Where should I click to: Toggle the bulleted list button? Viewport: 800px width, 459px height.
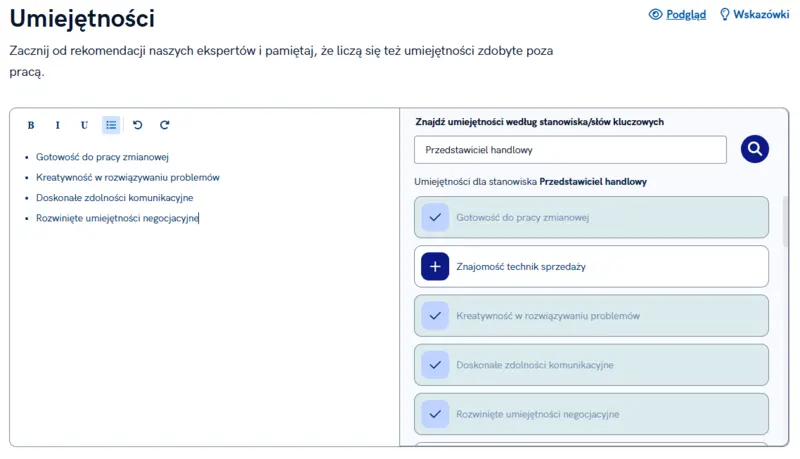point(111,125)
